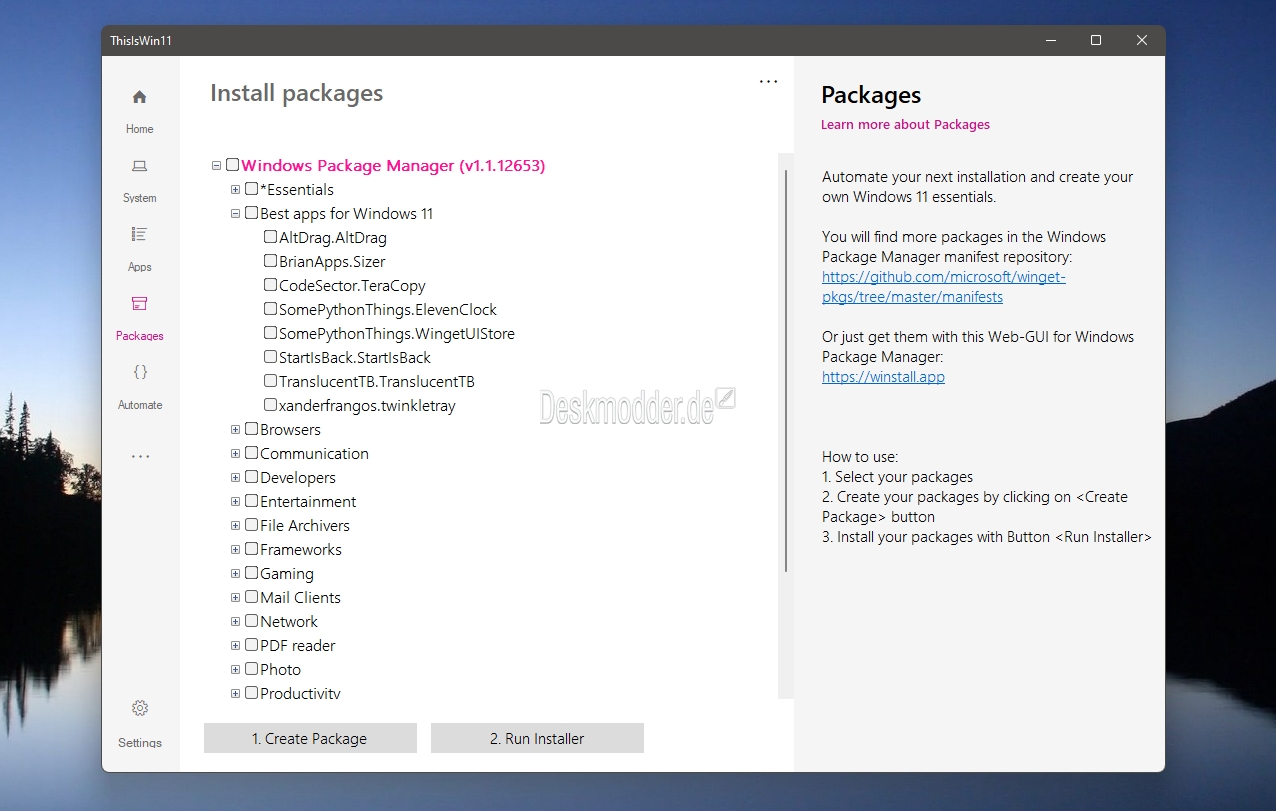This screenshot has height=811, width=1276.
Task: Tick the xanderfrangos.twinkletray checkbox
Action: click(271, 405)
